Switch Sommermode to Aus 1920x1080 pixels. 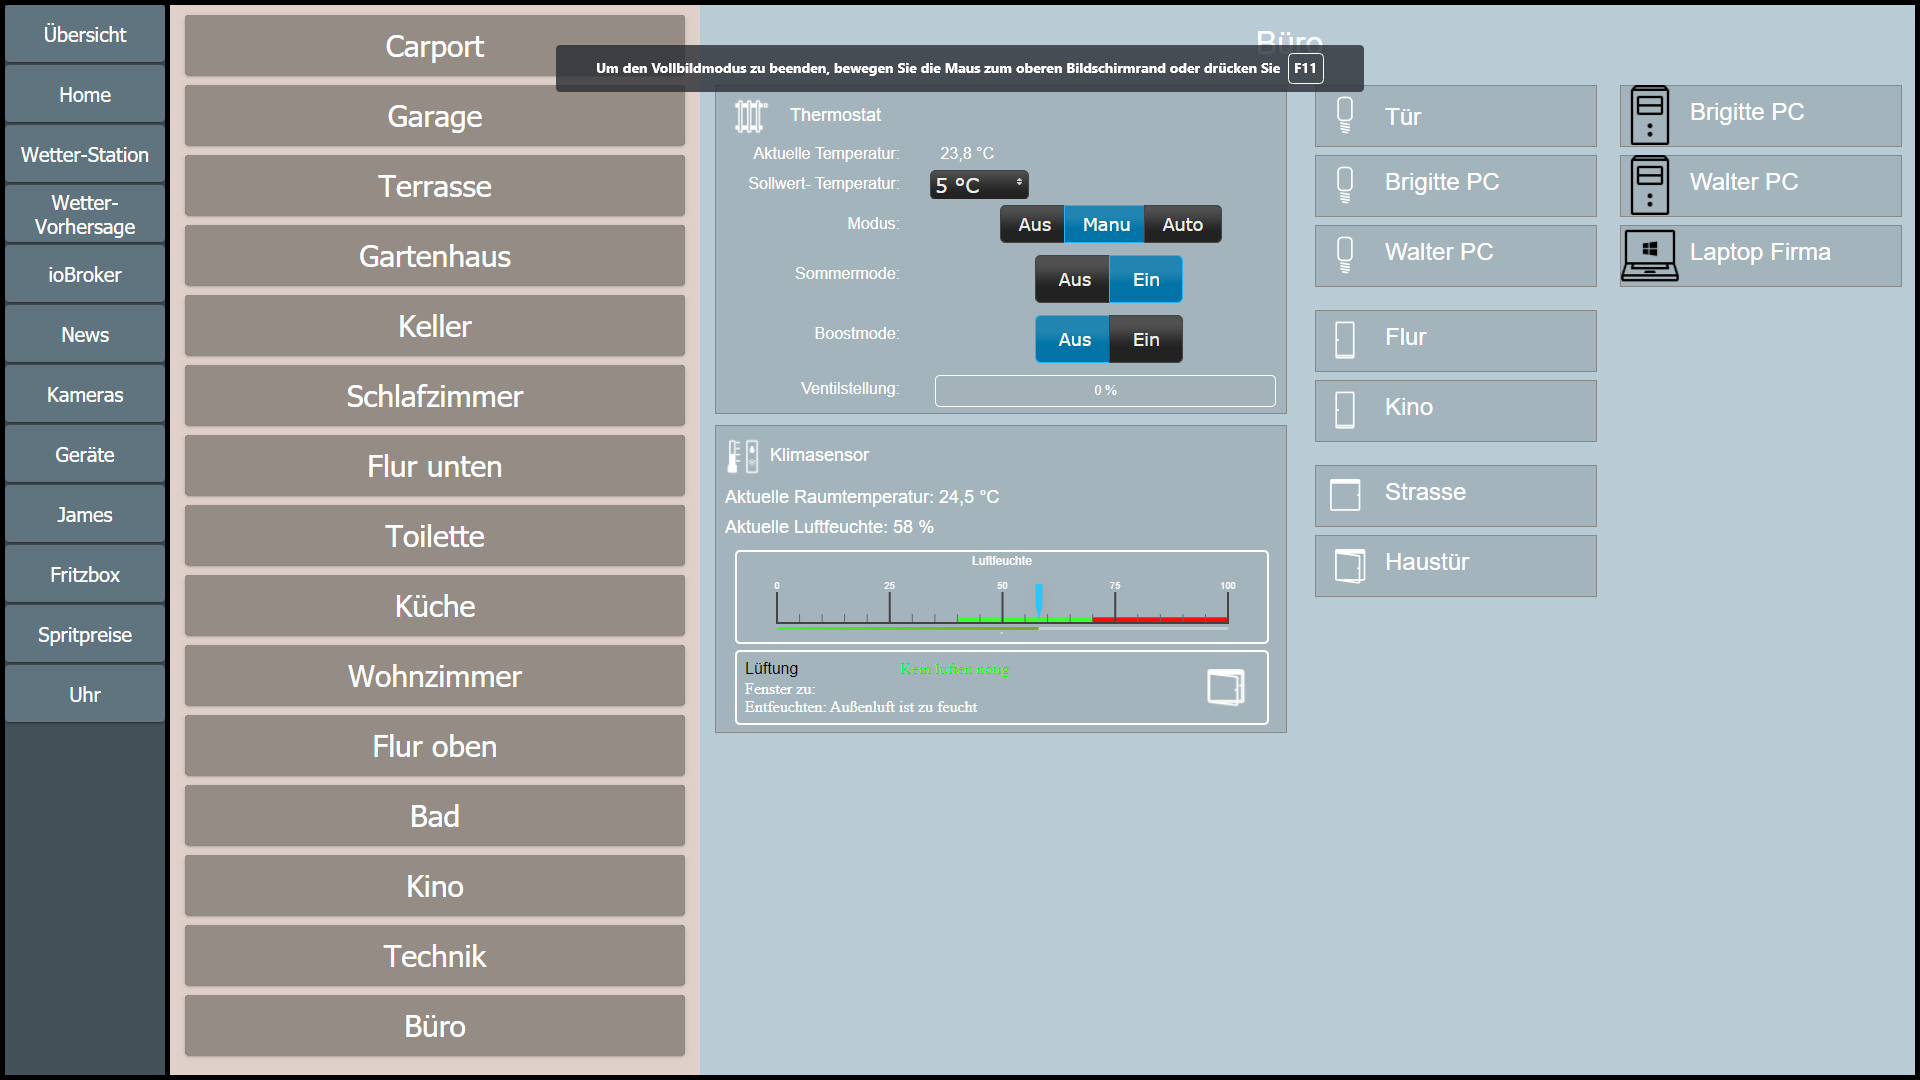point(1073,280)
